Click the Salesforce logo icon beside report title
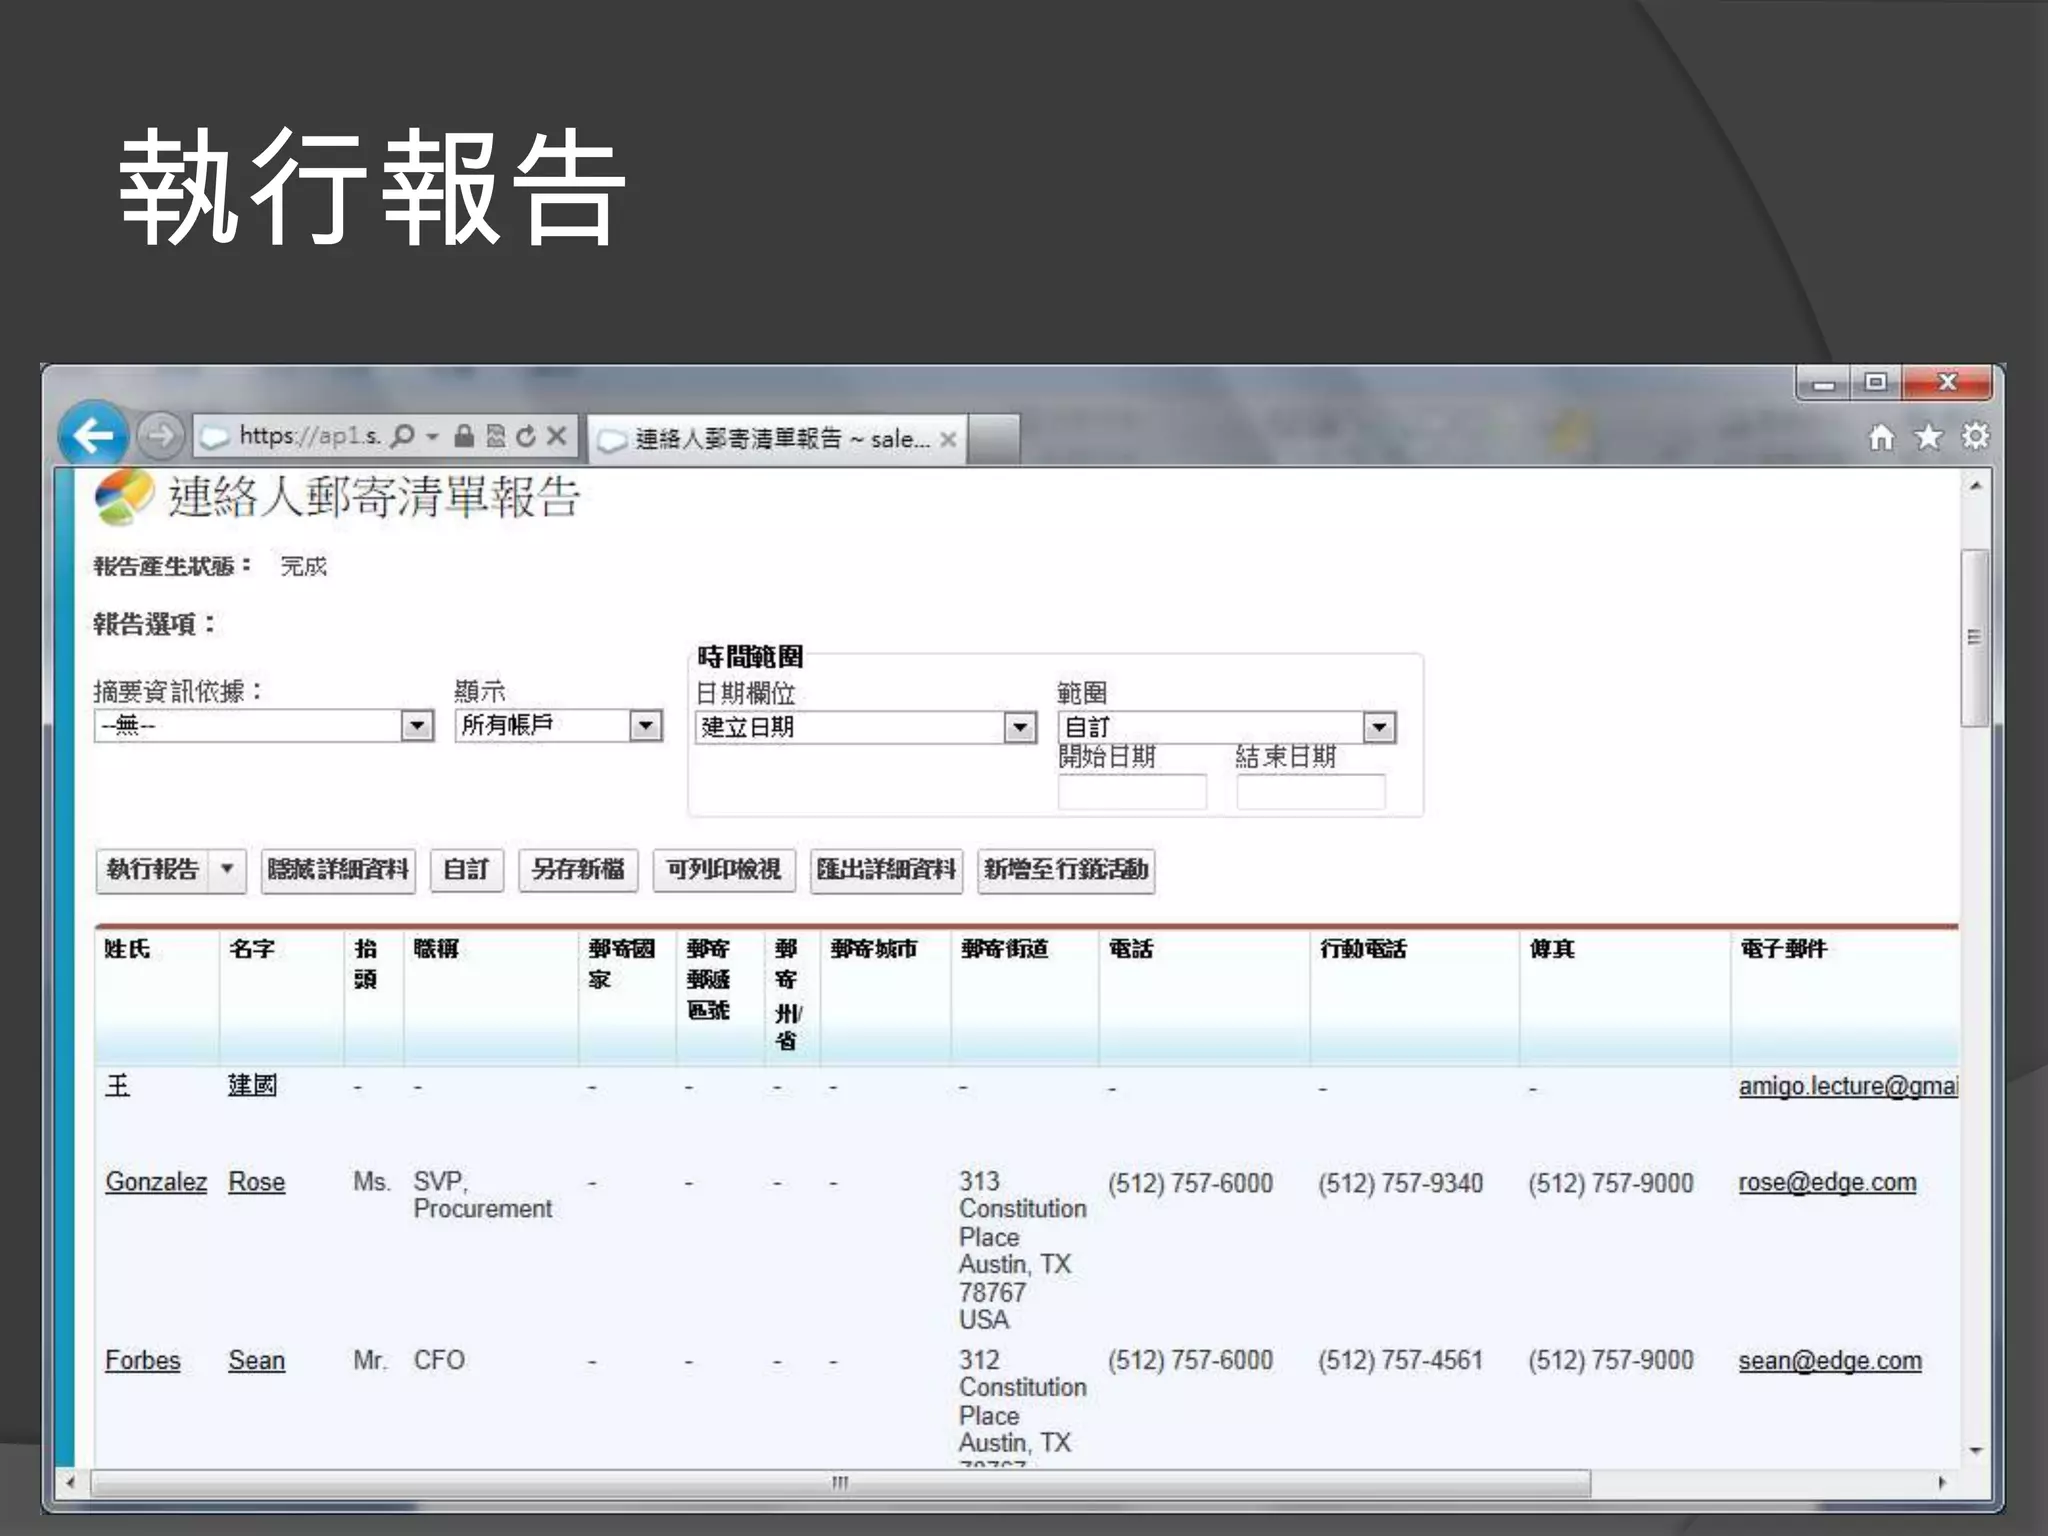The width and height of the screenshot is (2048, 1536). pos(124,497)
